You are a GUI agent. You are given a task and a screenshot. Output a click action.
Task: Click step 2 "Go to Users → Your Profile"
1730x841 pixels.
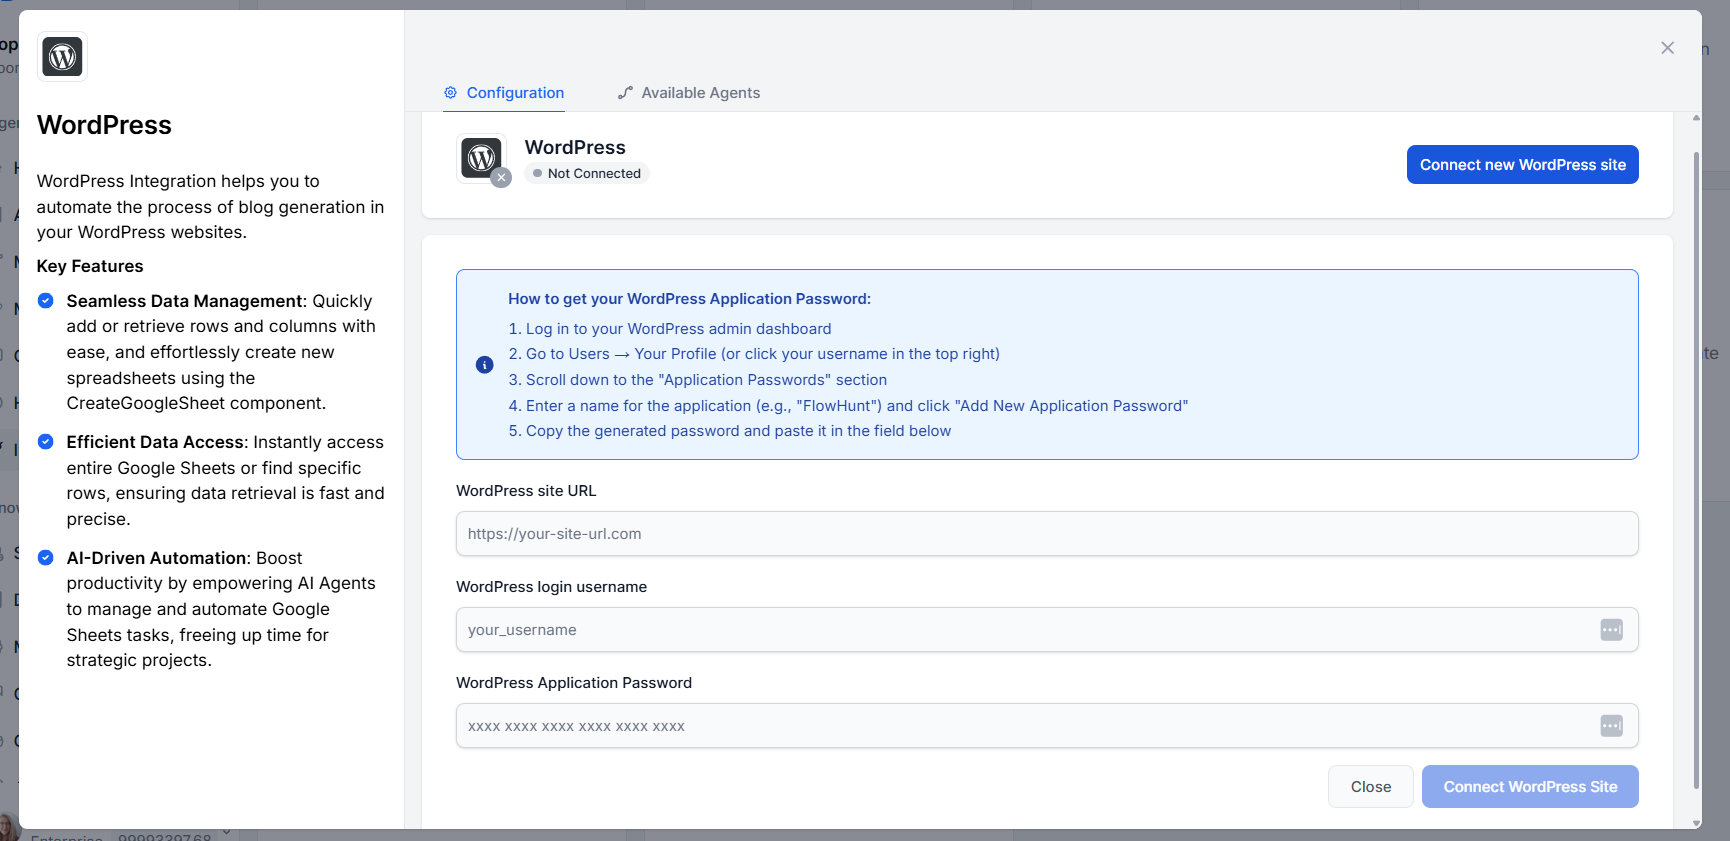click(x=754, y=354)
